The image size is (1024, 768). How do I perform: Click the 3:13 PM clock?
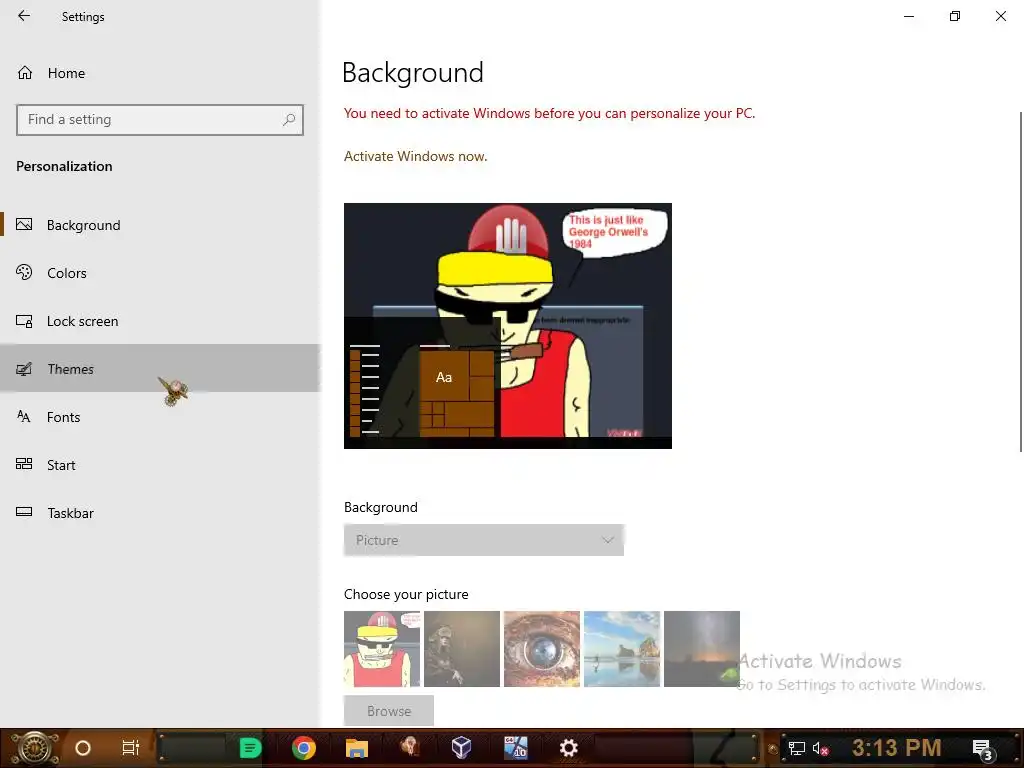click(896, 747)
